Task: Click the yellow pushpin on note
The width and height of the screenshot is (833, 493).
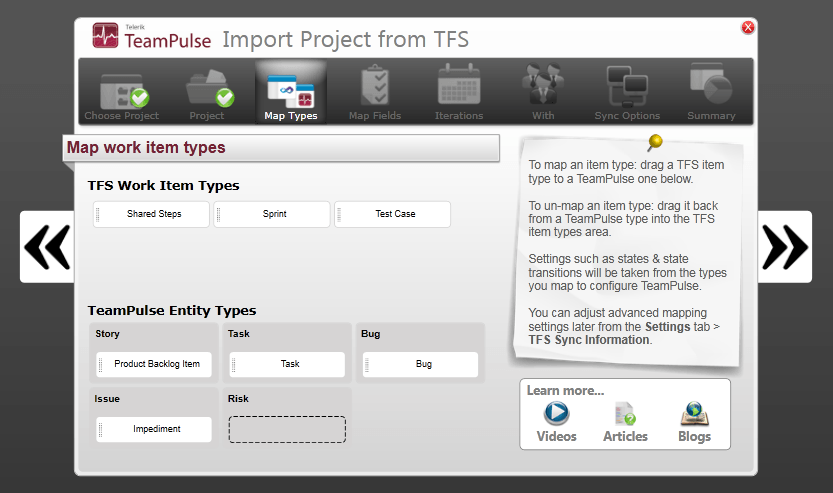Action: 655,142
